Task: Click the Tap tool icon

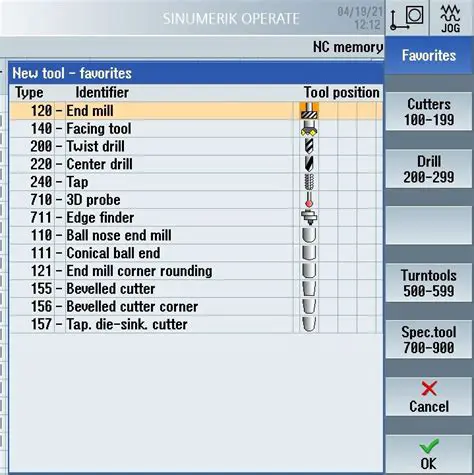Action: (309, 182)
